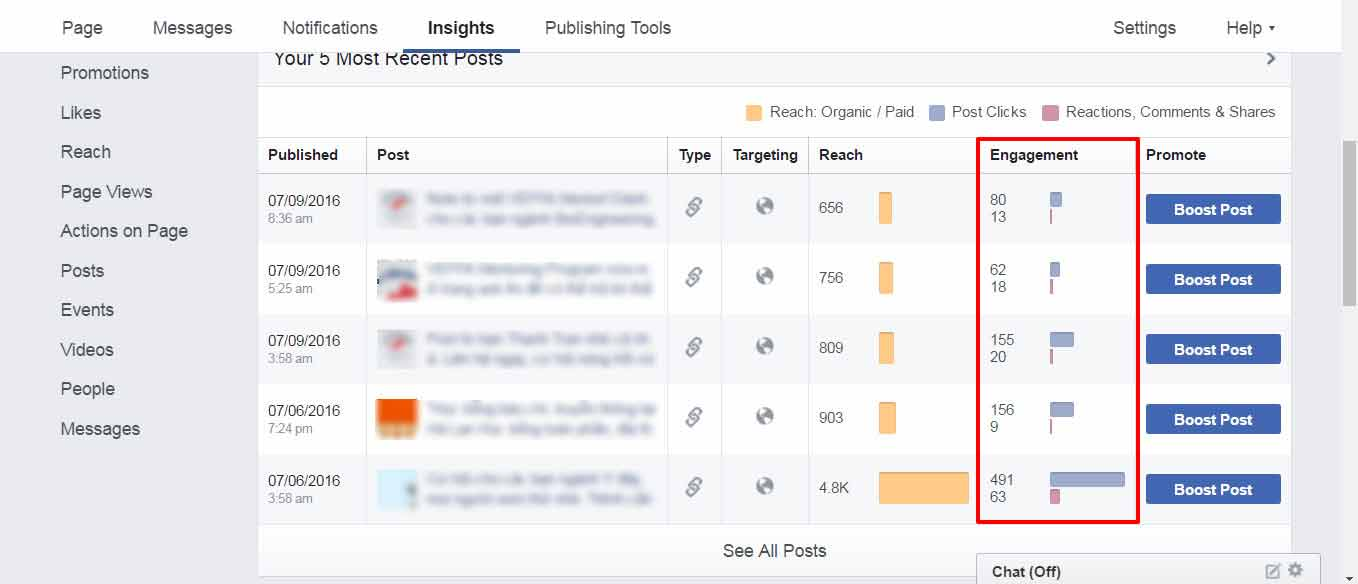The height and width of the screenshot is (584, 1358).
Task: Expand the Help dropdown menu
Action: point(1250,28)
